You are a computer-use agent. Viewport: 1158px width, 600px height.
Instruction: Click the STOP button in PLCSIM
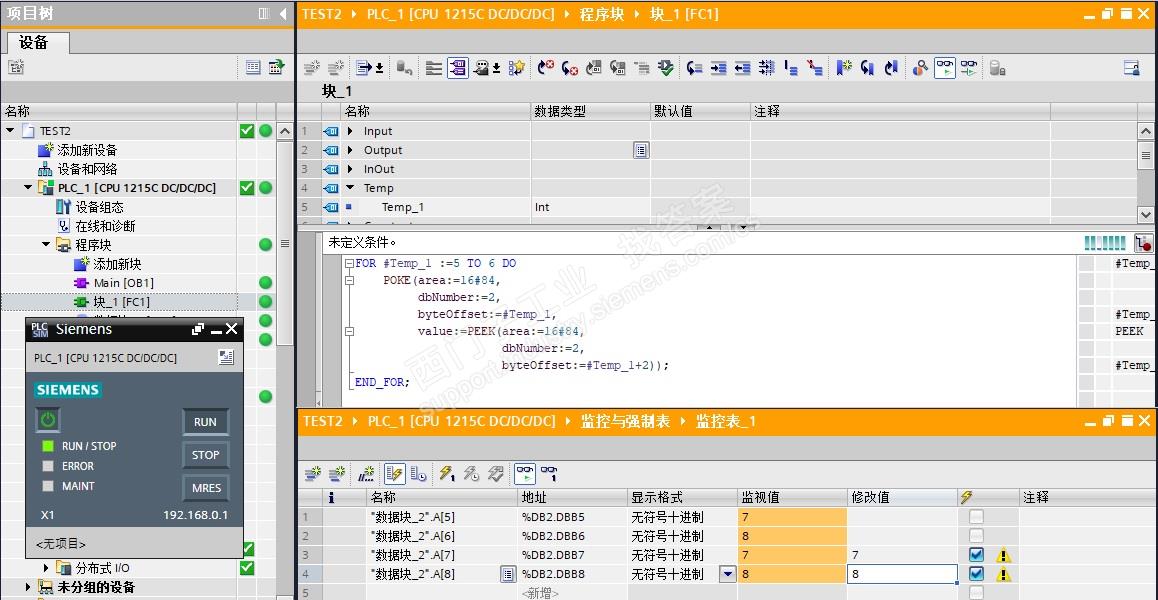(x=205, y=454)
